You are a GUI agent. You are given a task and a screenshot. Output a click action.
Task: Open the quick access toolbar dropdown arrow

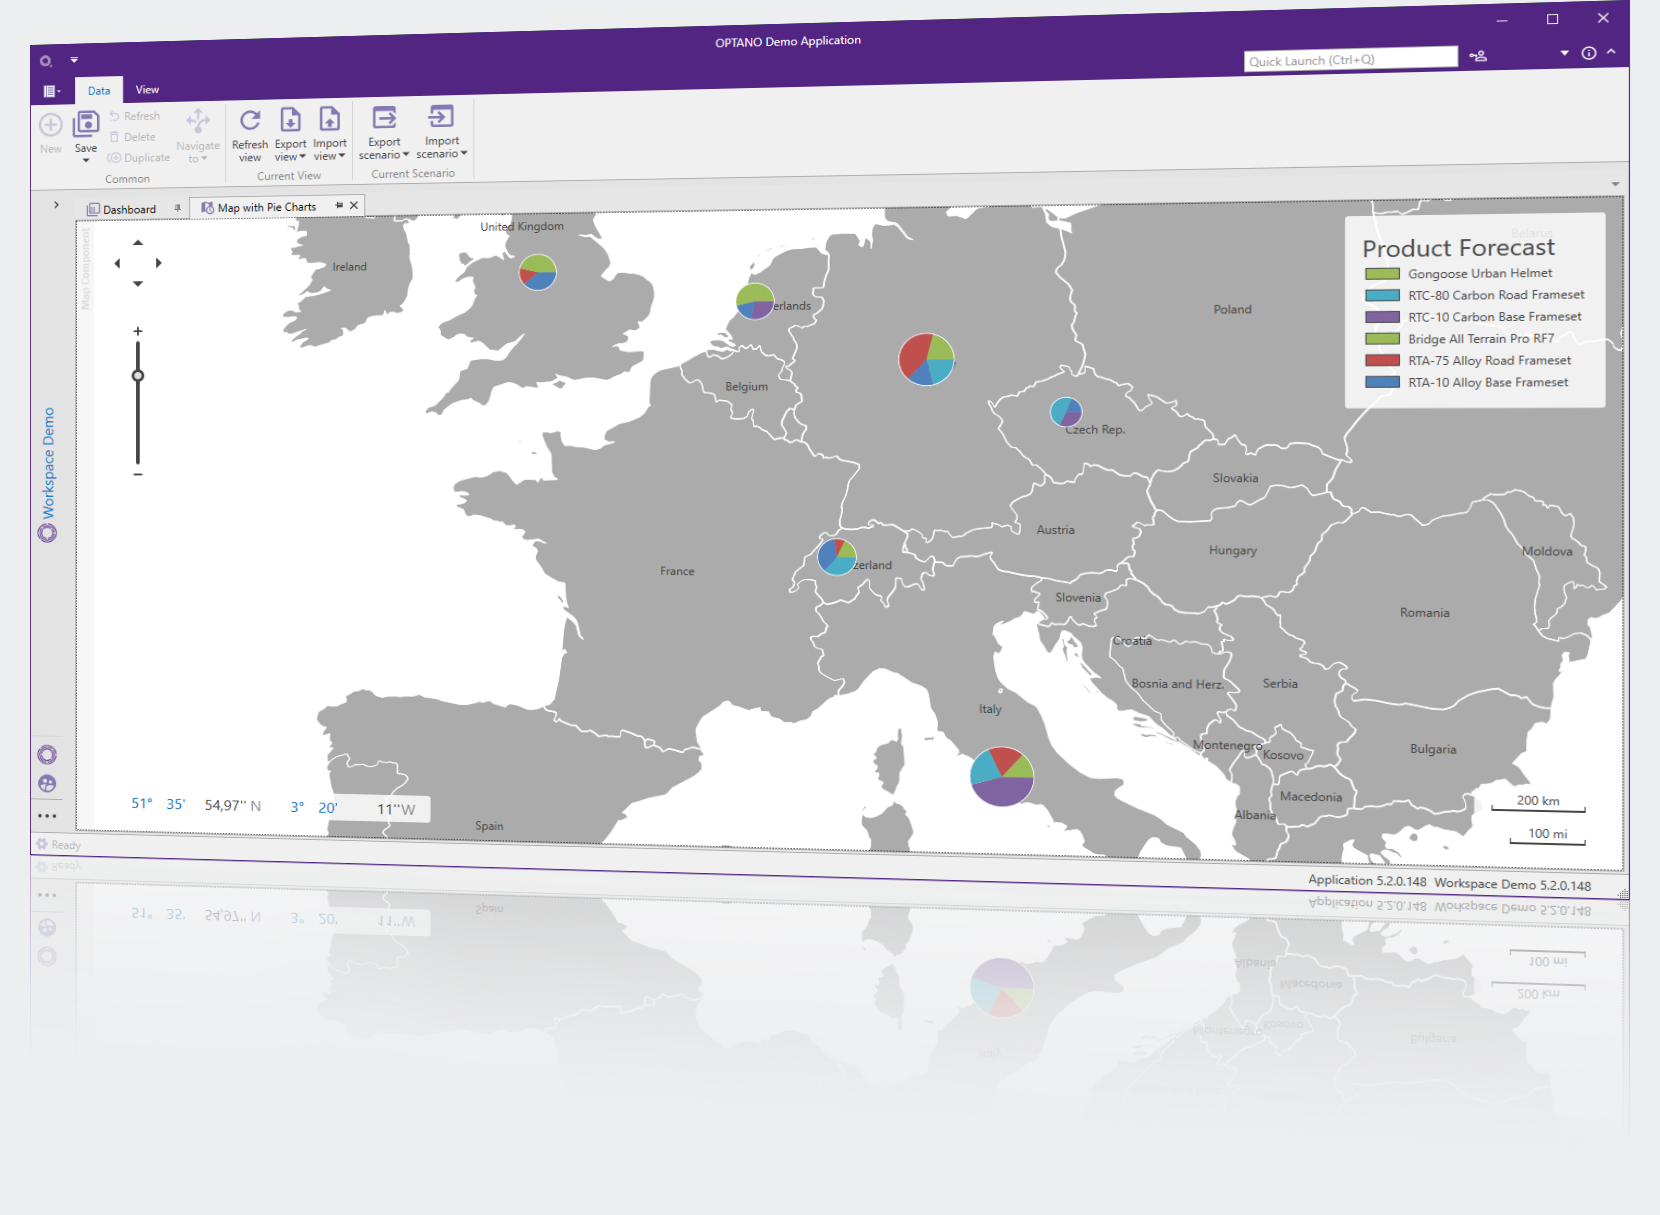coord(74,60)
